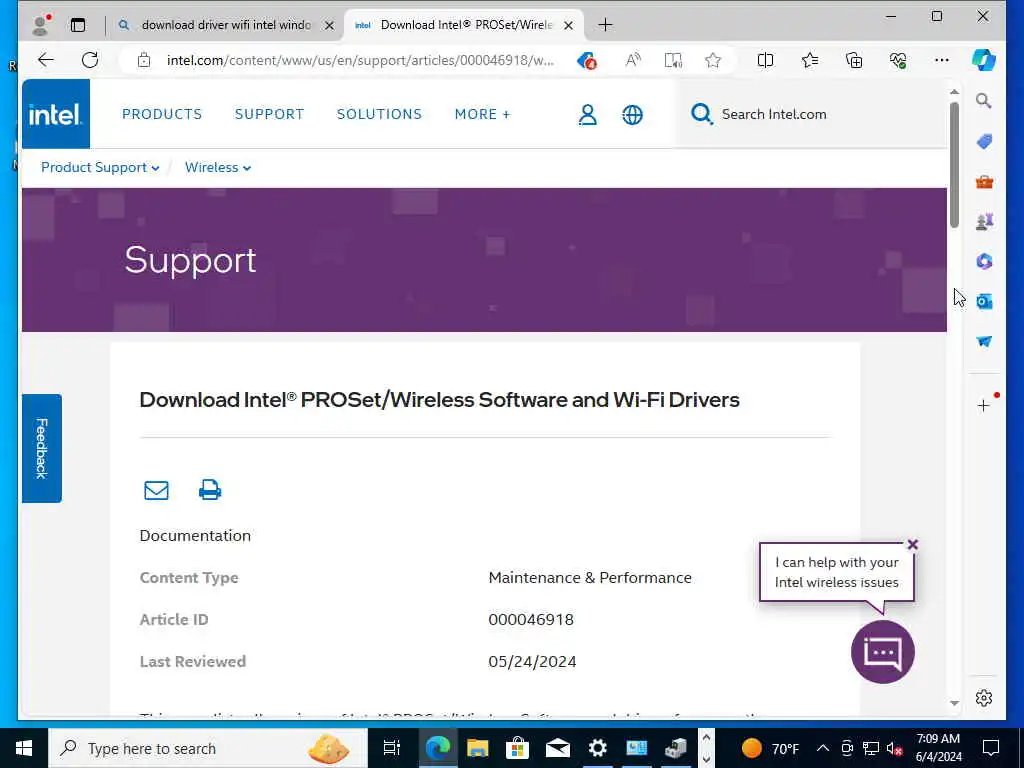Open Settings gear on the taskbar

(x=597, y=748)
